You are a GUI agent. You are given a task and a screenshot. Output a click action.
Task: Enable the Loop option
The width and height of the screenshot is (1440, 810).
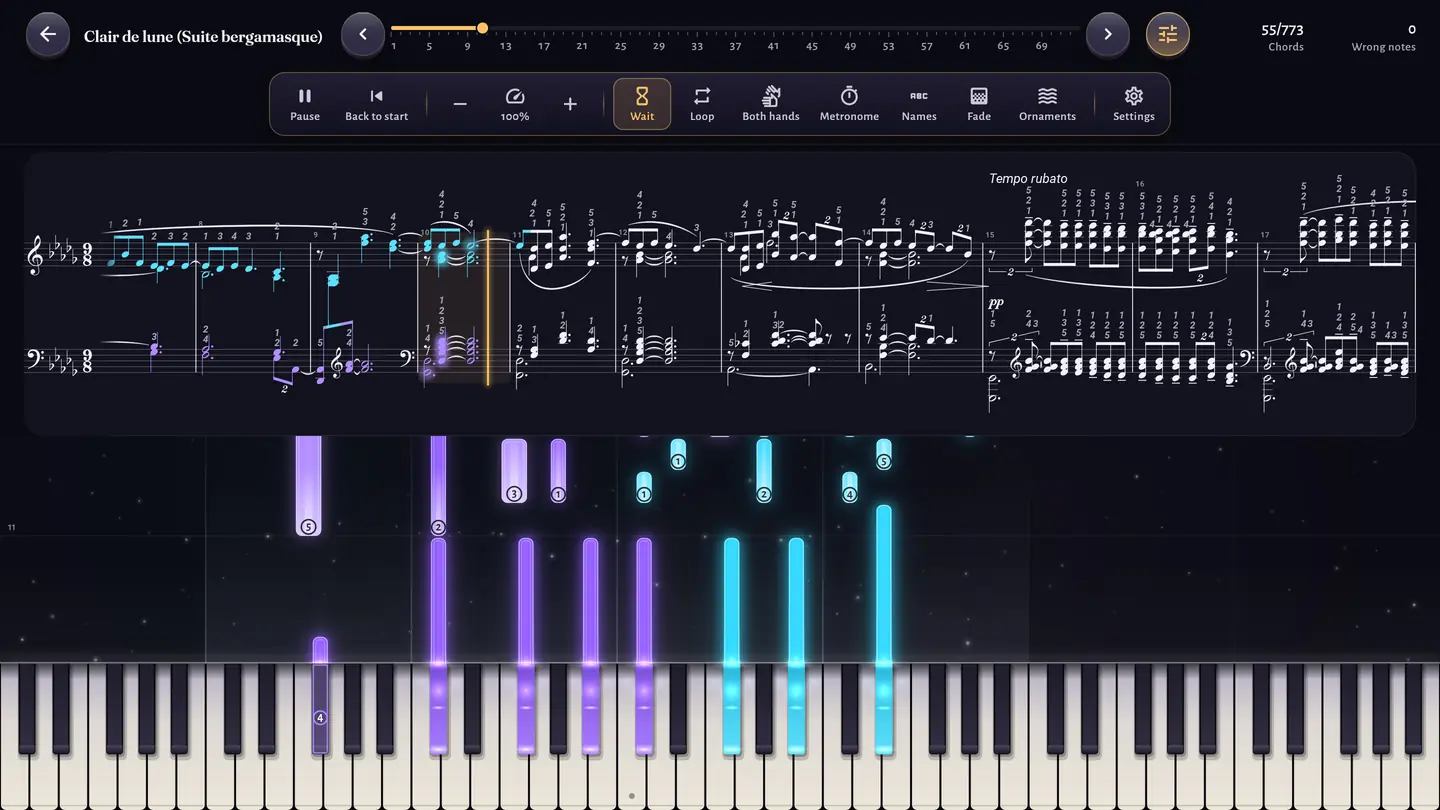click(x=702, y=104)
